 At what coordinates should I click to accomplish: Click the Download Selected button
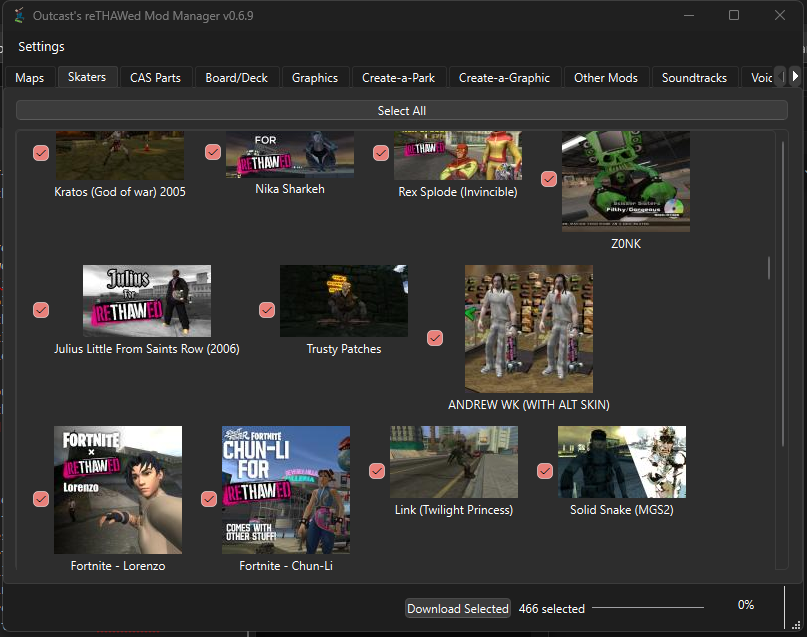click(458, 609)
